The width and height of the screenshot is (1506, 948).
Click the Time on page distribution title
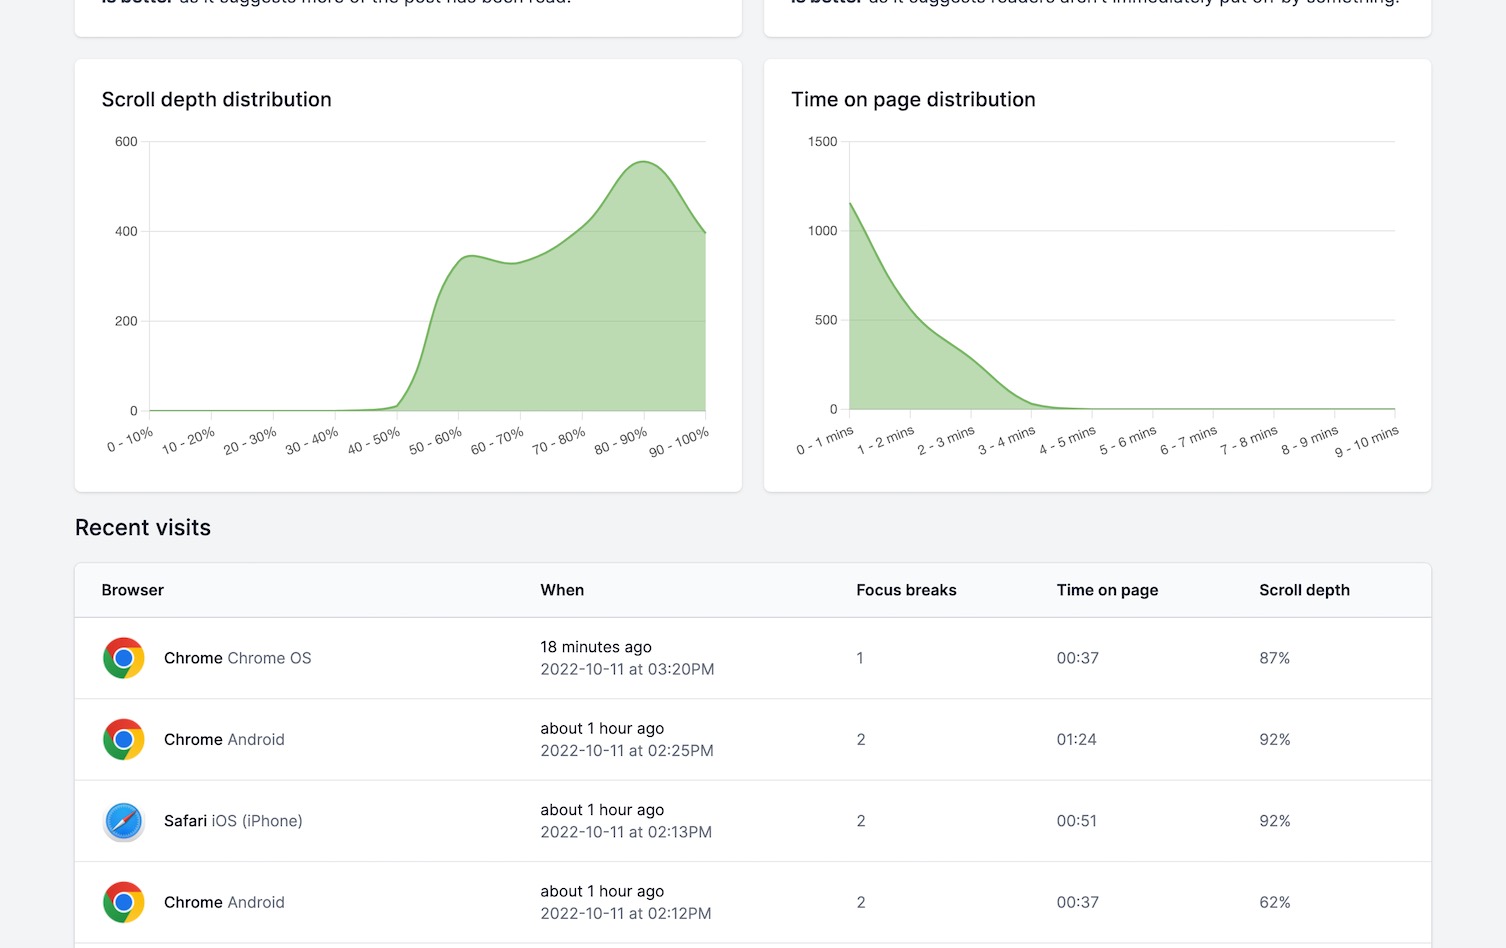[913, 99]
